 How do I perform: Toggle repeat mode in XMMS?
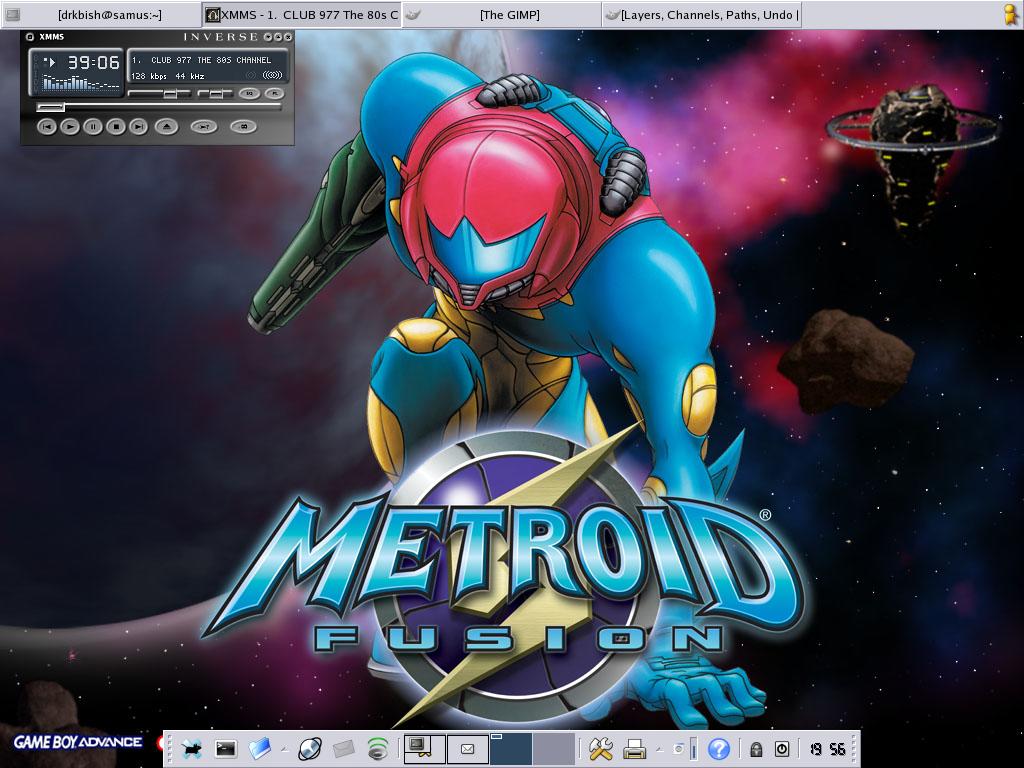[244, 127]
